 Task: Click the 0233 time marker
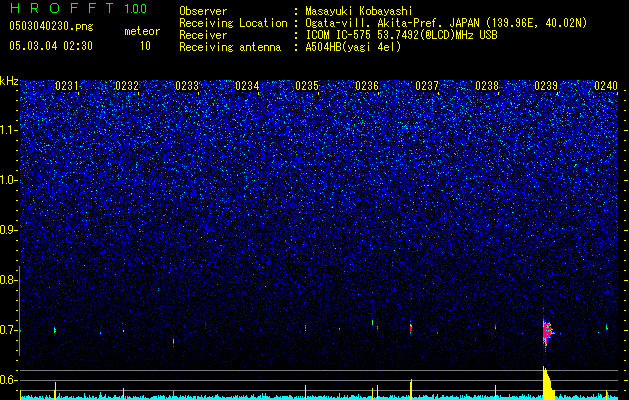[187, 86]
